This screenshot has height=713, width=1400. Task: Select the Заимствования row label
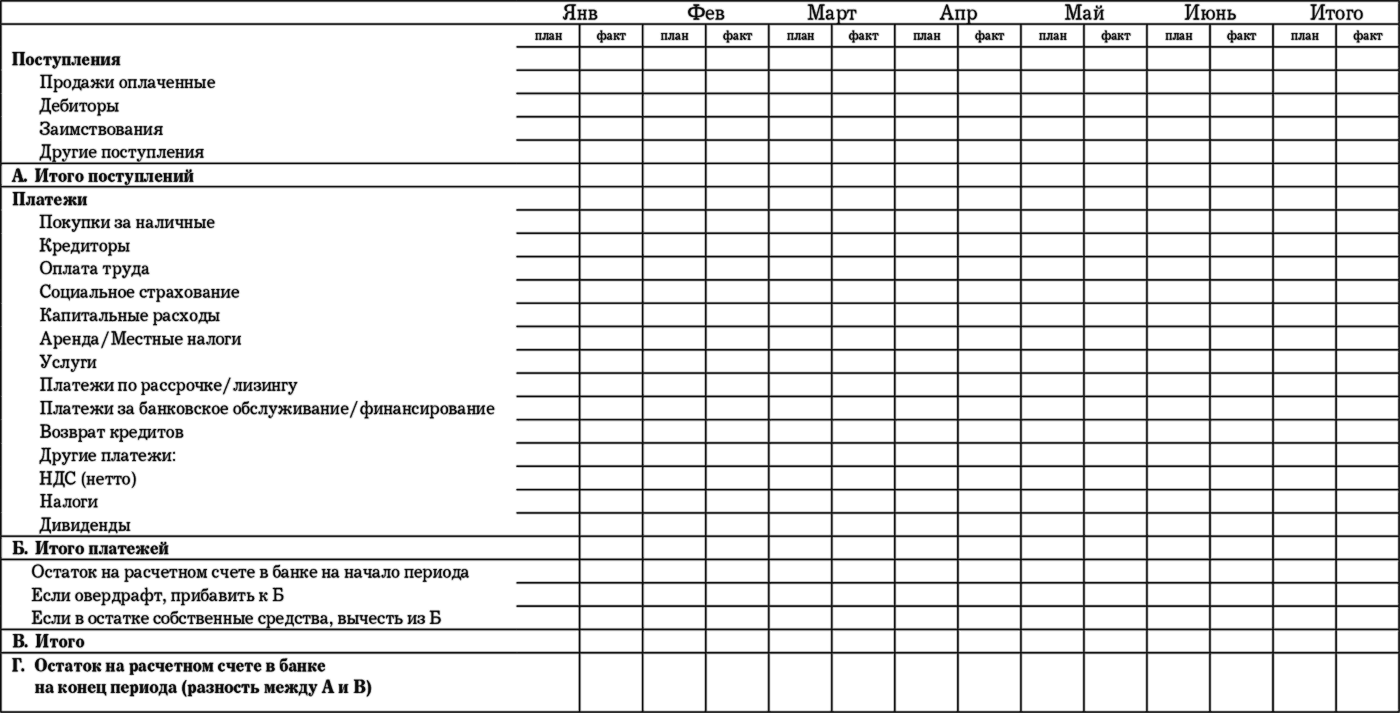pos(102,129)
